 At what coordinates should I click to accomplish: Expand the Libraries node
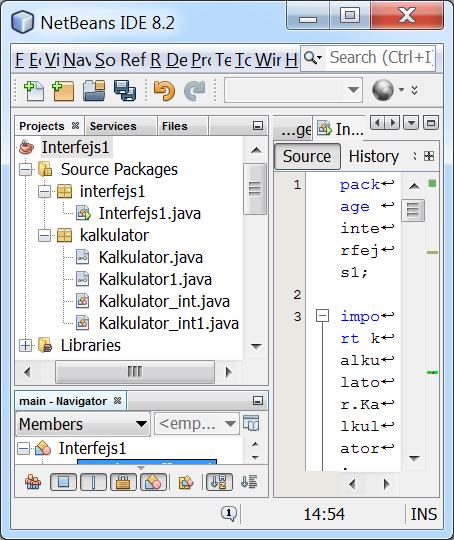tap(25, 345)
